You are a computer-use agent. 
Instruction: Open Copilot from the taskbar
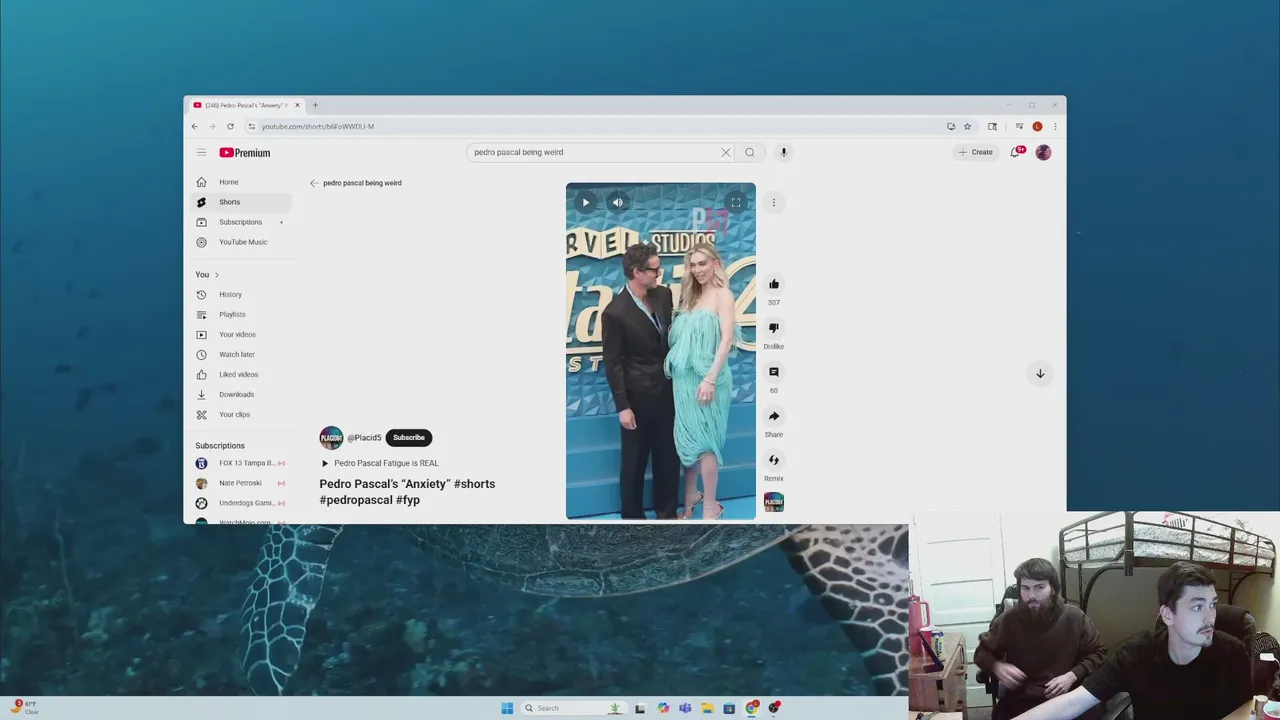click(x=663, y=708)
